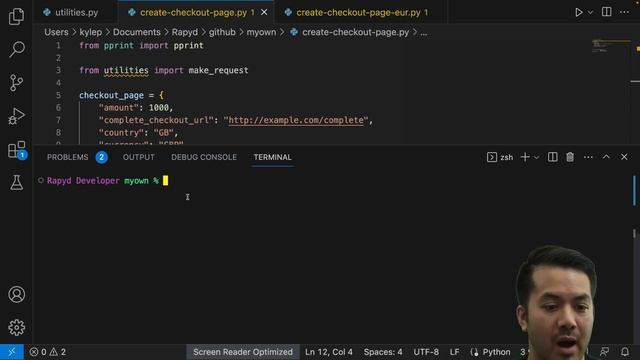
Task: Close the bottom panel
Action: pyautogui.click(x=624, y=157)
